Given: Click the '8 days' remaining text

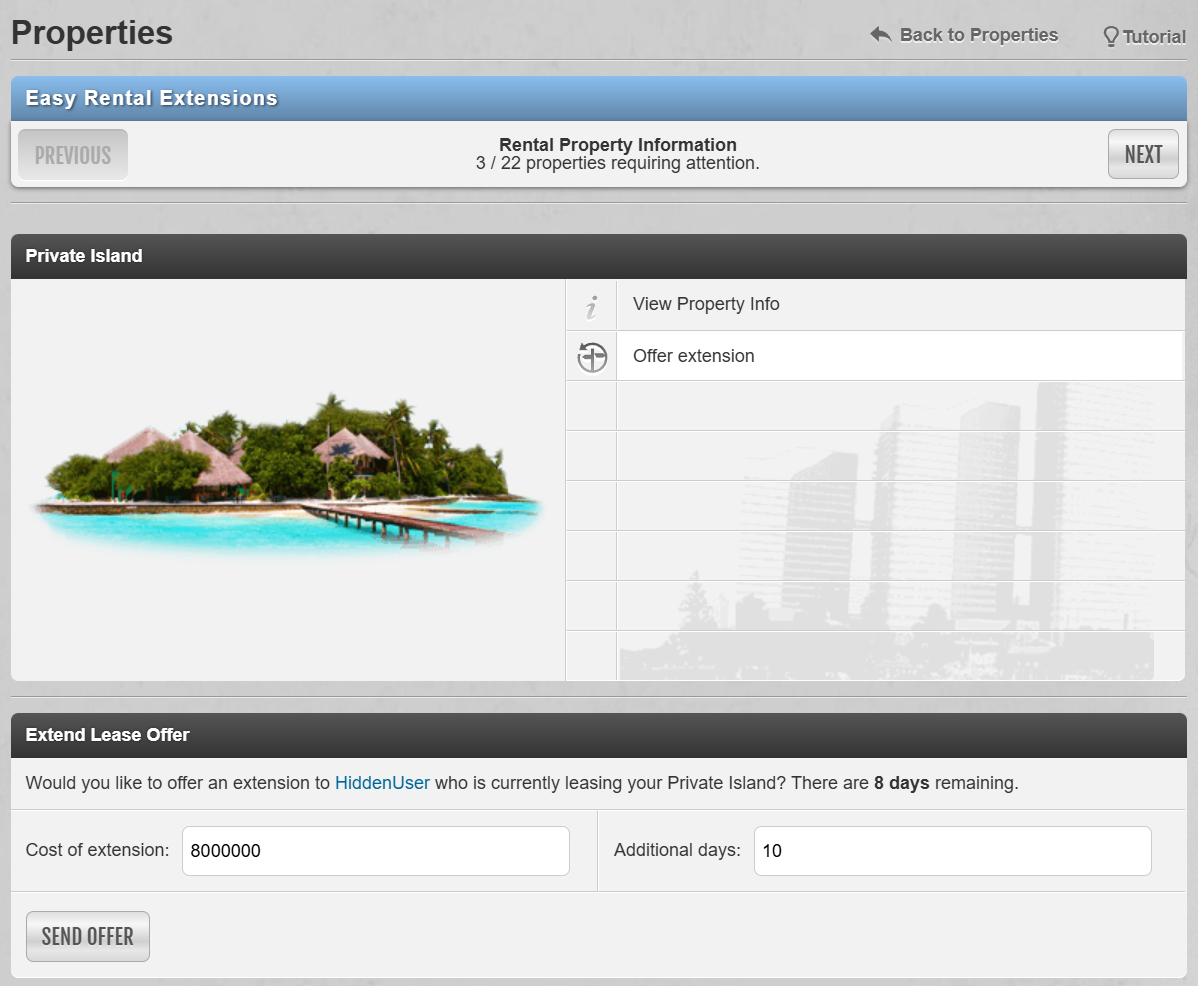Looking at the screenshot, I should point(902,783).
